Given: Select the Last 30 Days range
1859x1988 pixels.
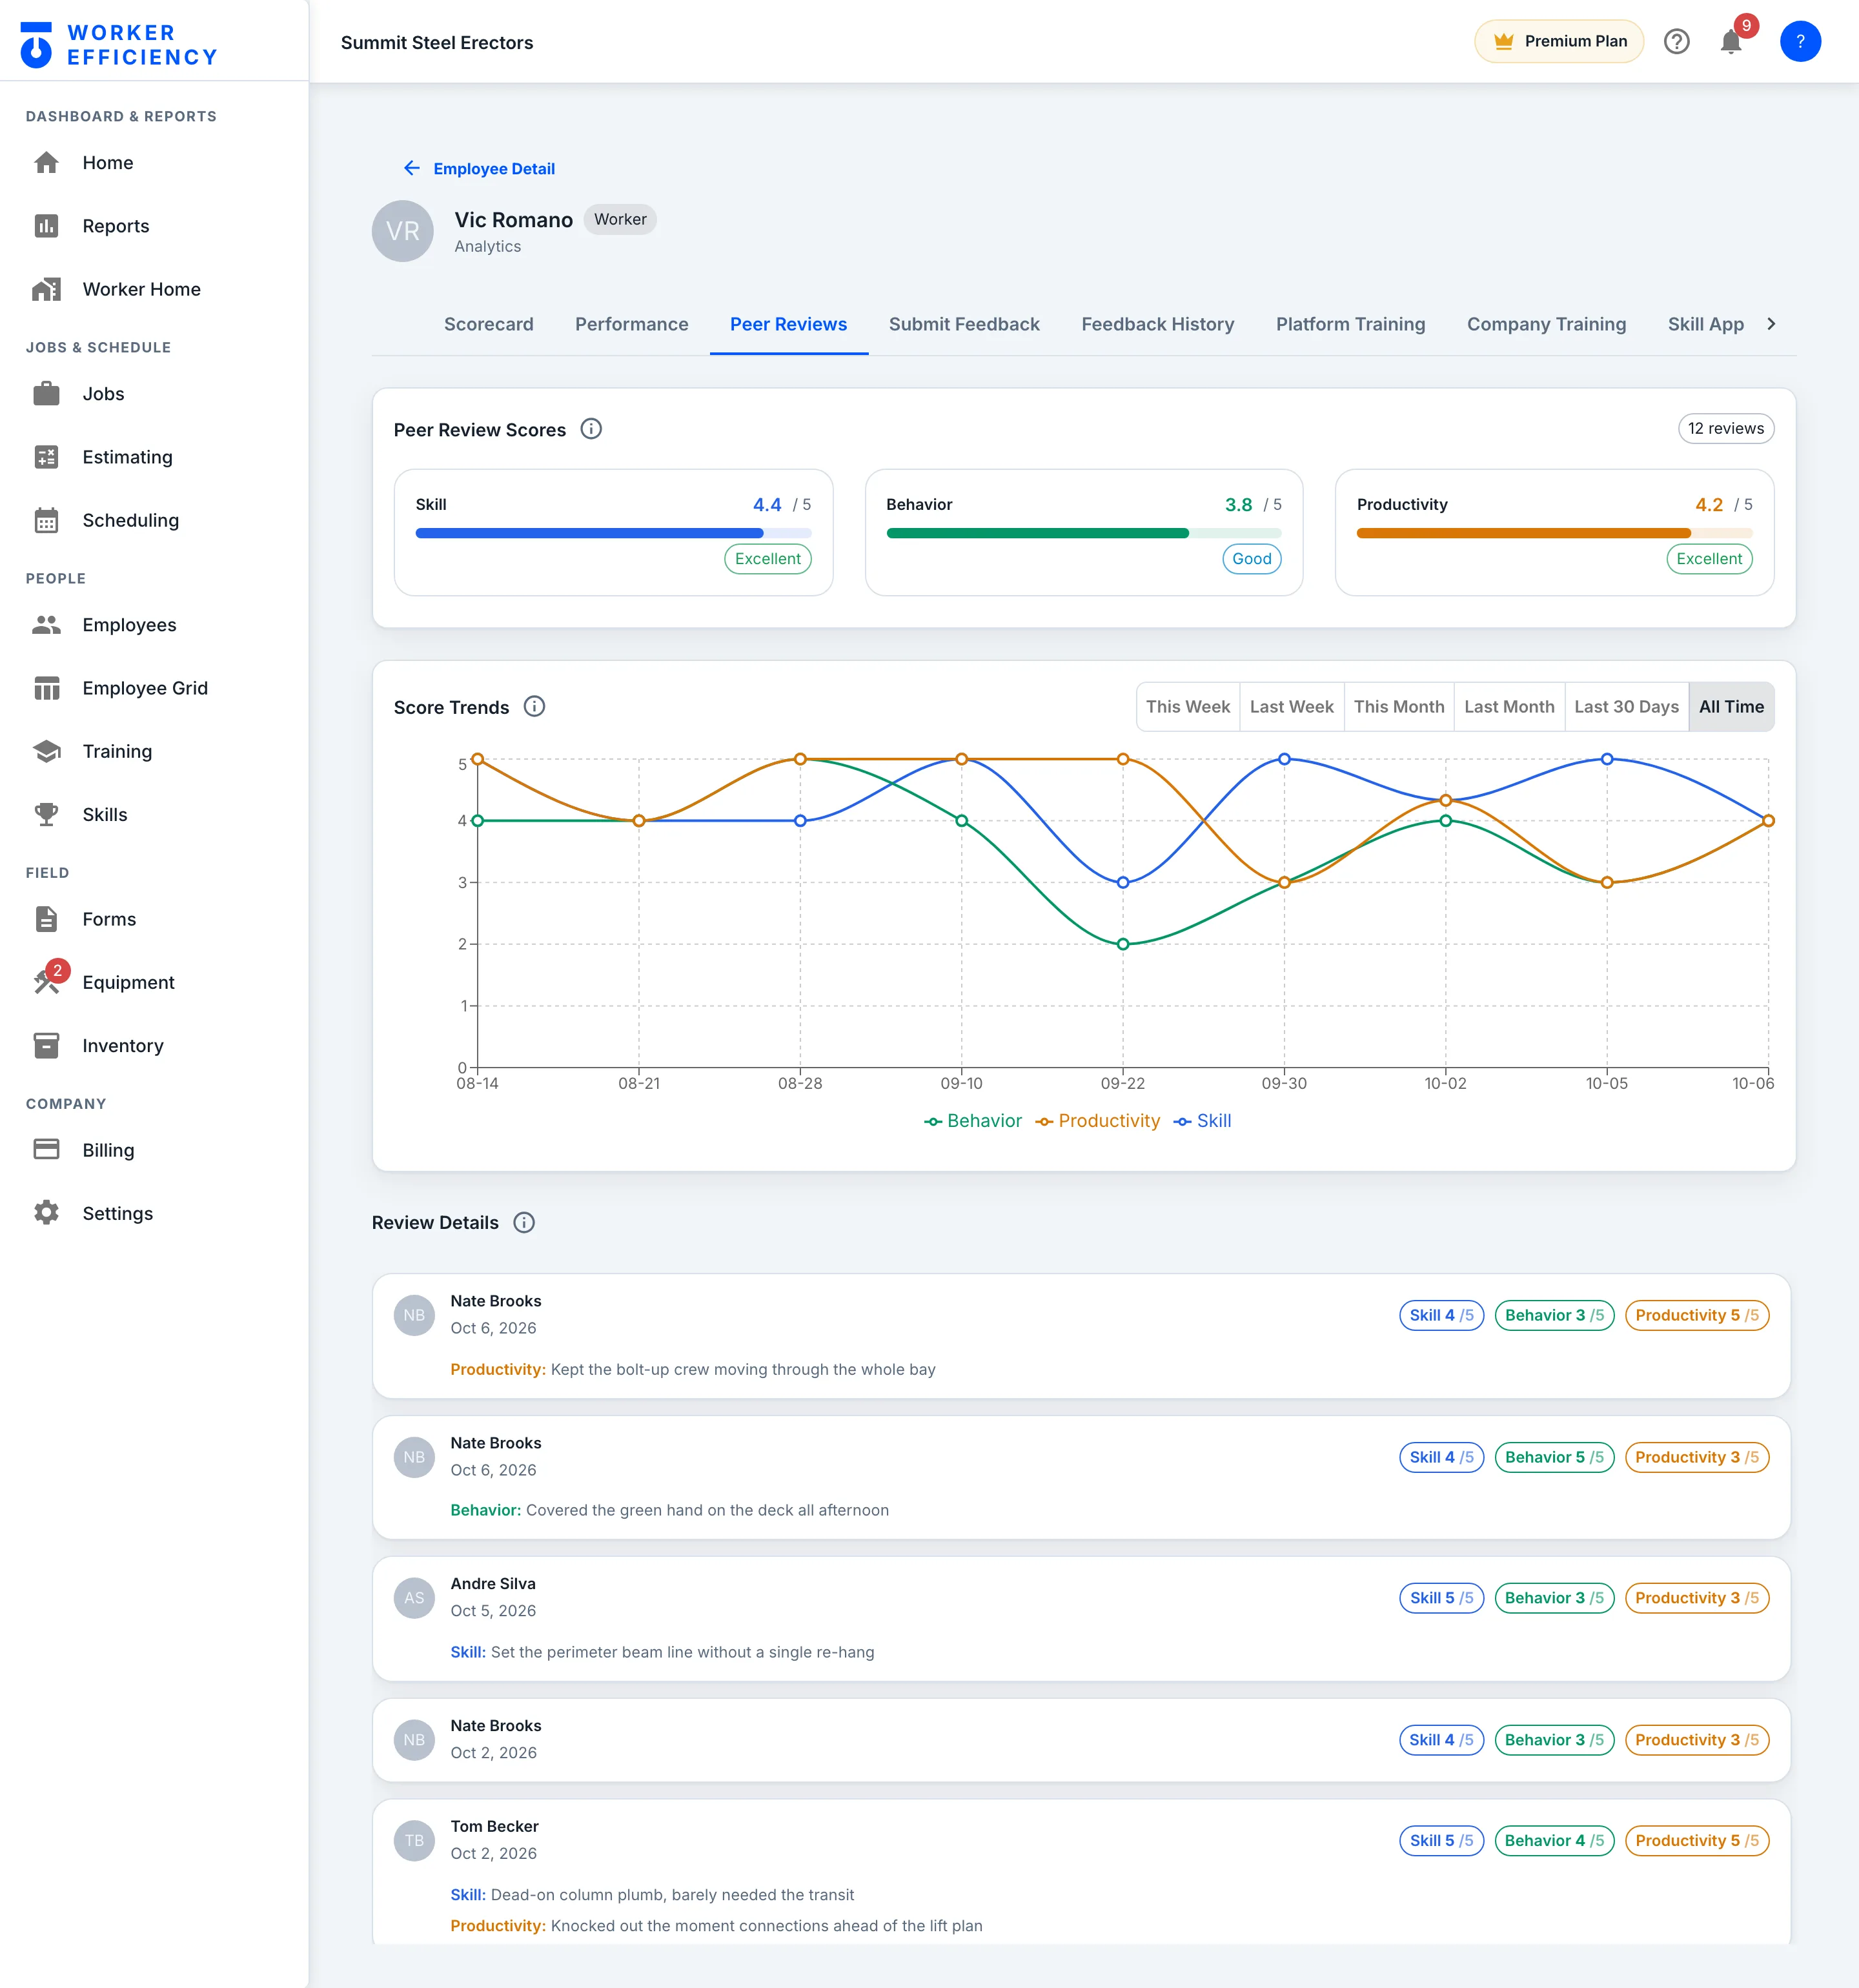Looking at the screenshot, I should [x=1626, y=706].
